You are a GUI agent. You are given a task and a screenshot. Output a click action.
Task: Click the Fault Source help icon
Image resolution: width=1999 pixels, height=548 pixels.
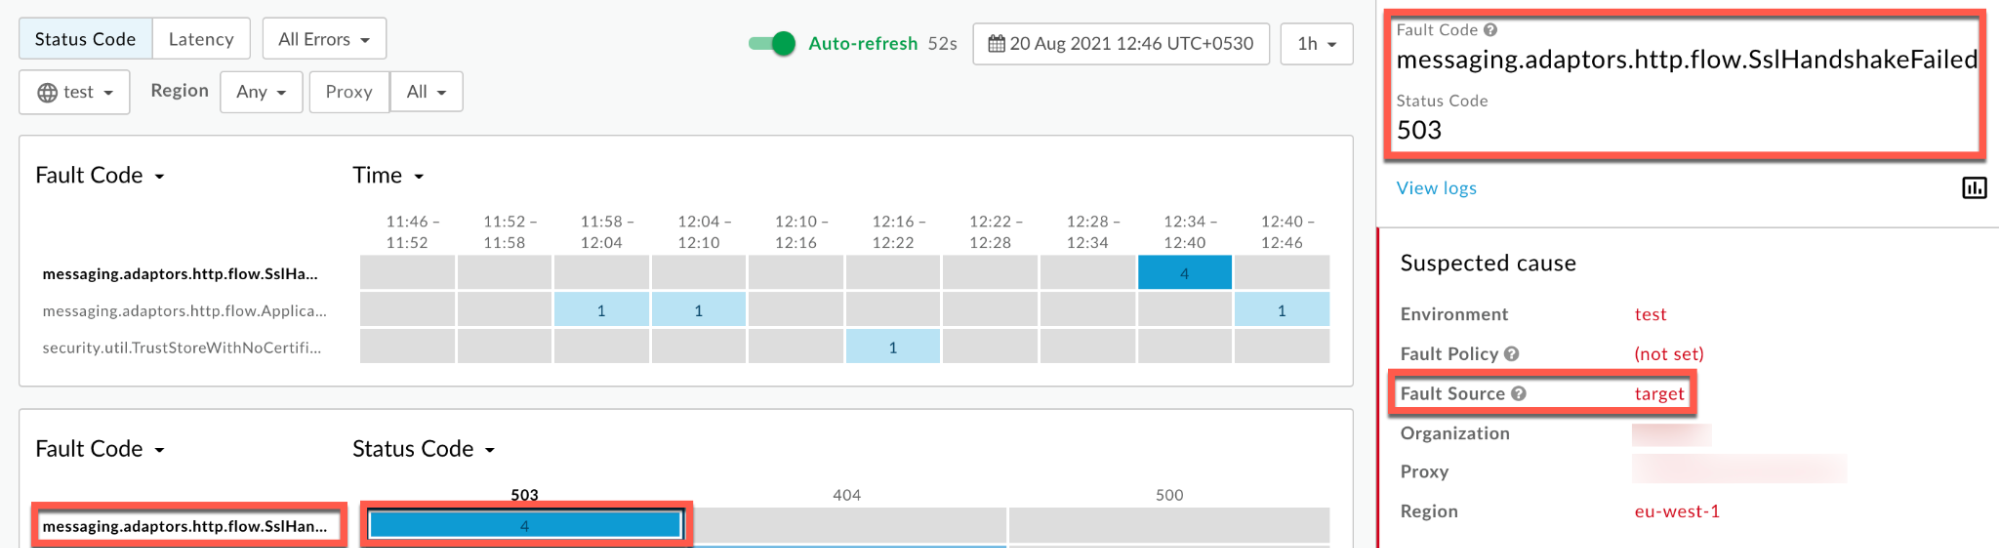point(1518,394)
